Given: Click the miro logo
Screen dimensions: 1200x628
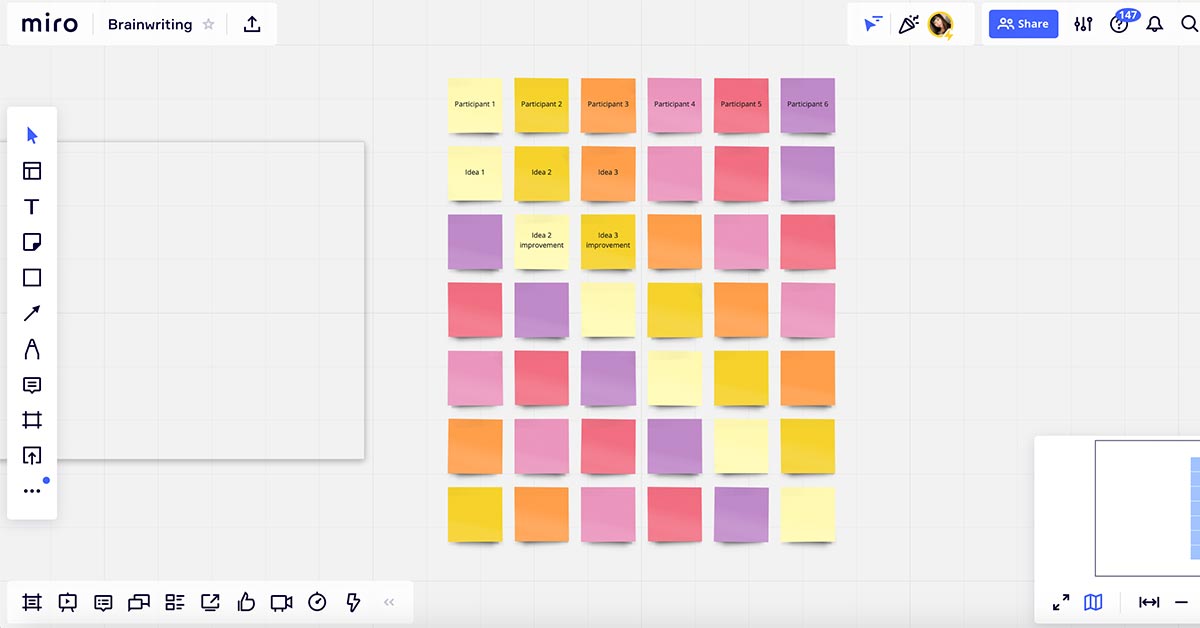Looking at the screenshot, I should coord(49,24).
